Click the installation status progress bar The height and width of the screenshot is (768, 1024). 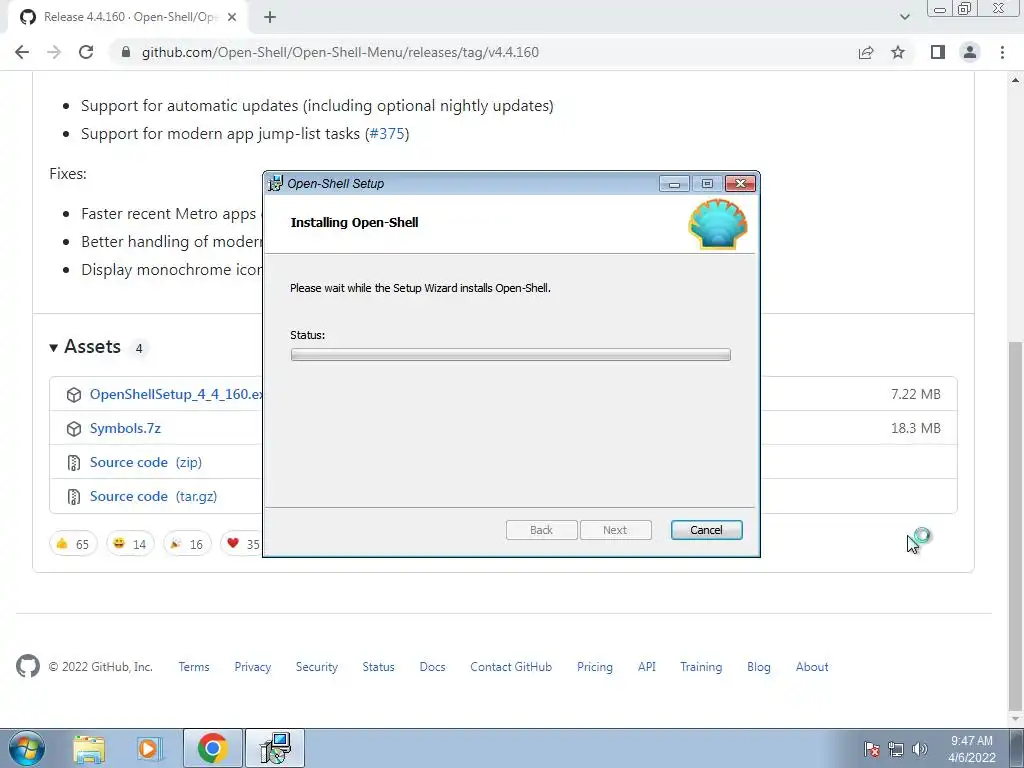[x=511, y=355]
